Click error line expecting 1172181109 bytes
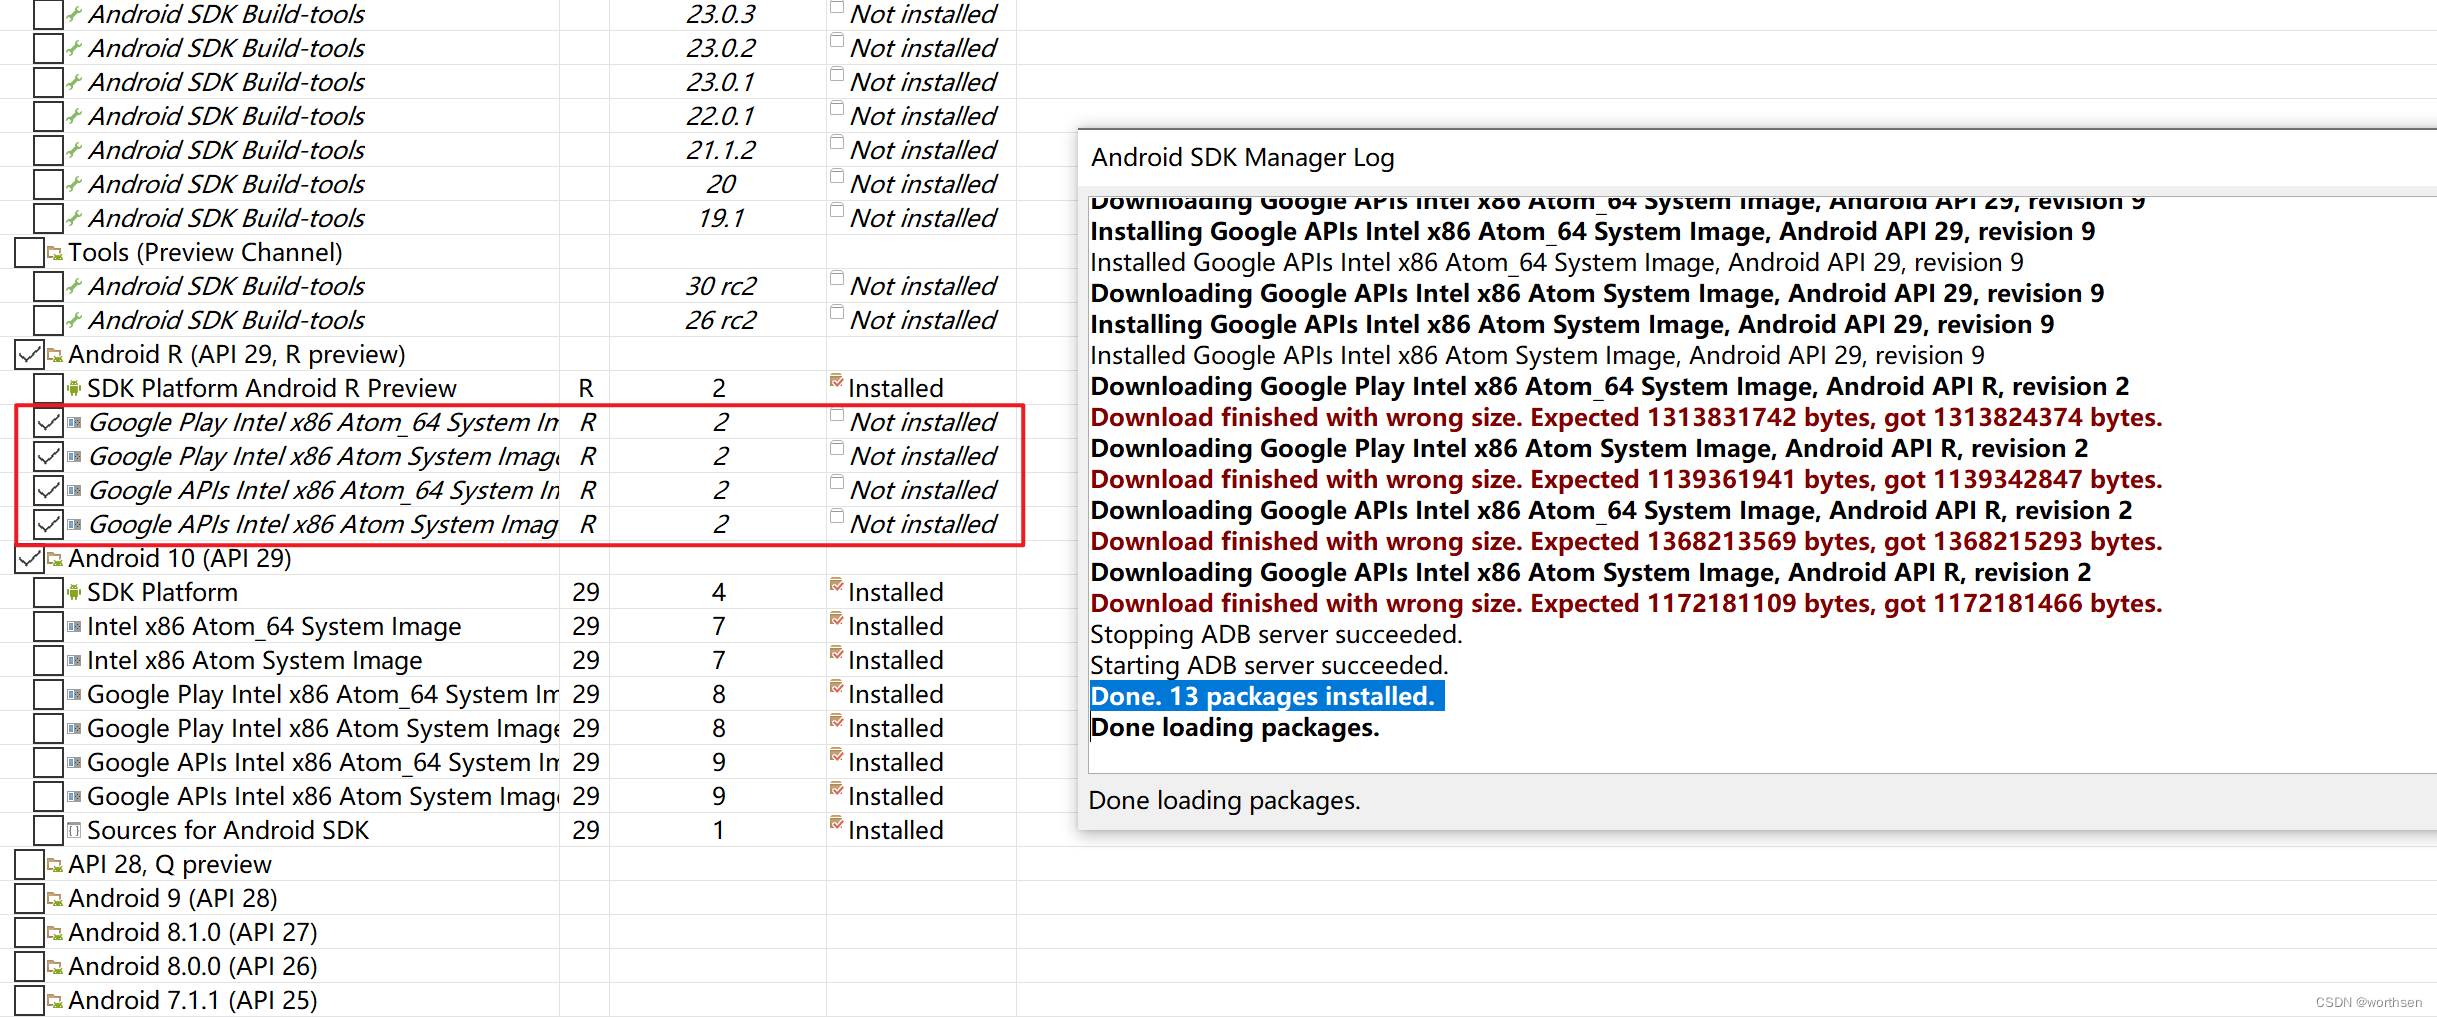 point(1626,603)
